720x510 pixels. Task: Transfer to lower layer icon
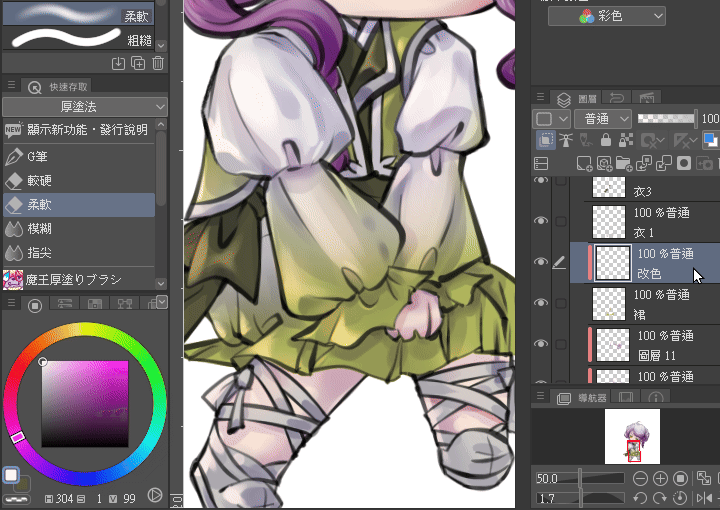point(644,163)
